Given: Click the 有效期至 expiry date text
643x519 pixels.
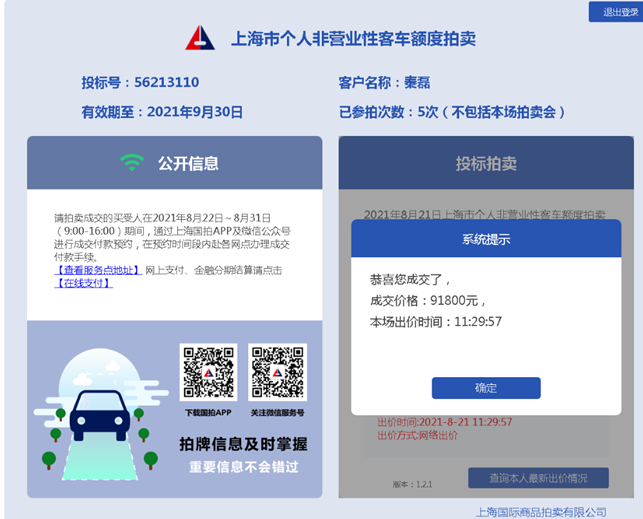Looking at the screenshot, I should (162, 112).
